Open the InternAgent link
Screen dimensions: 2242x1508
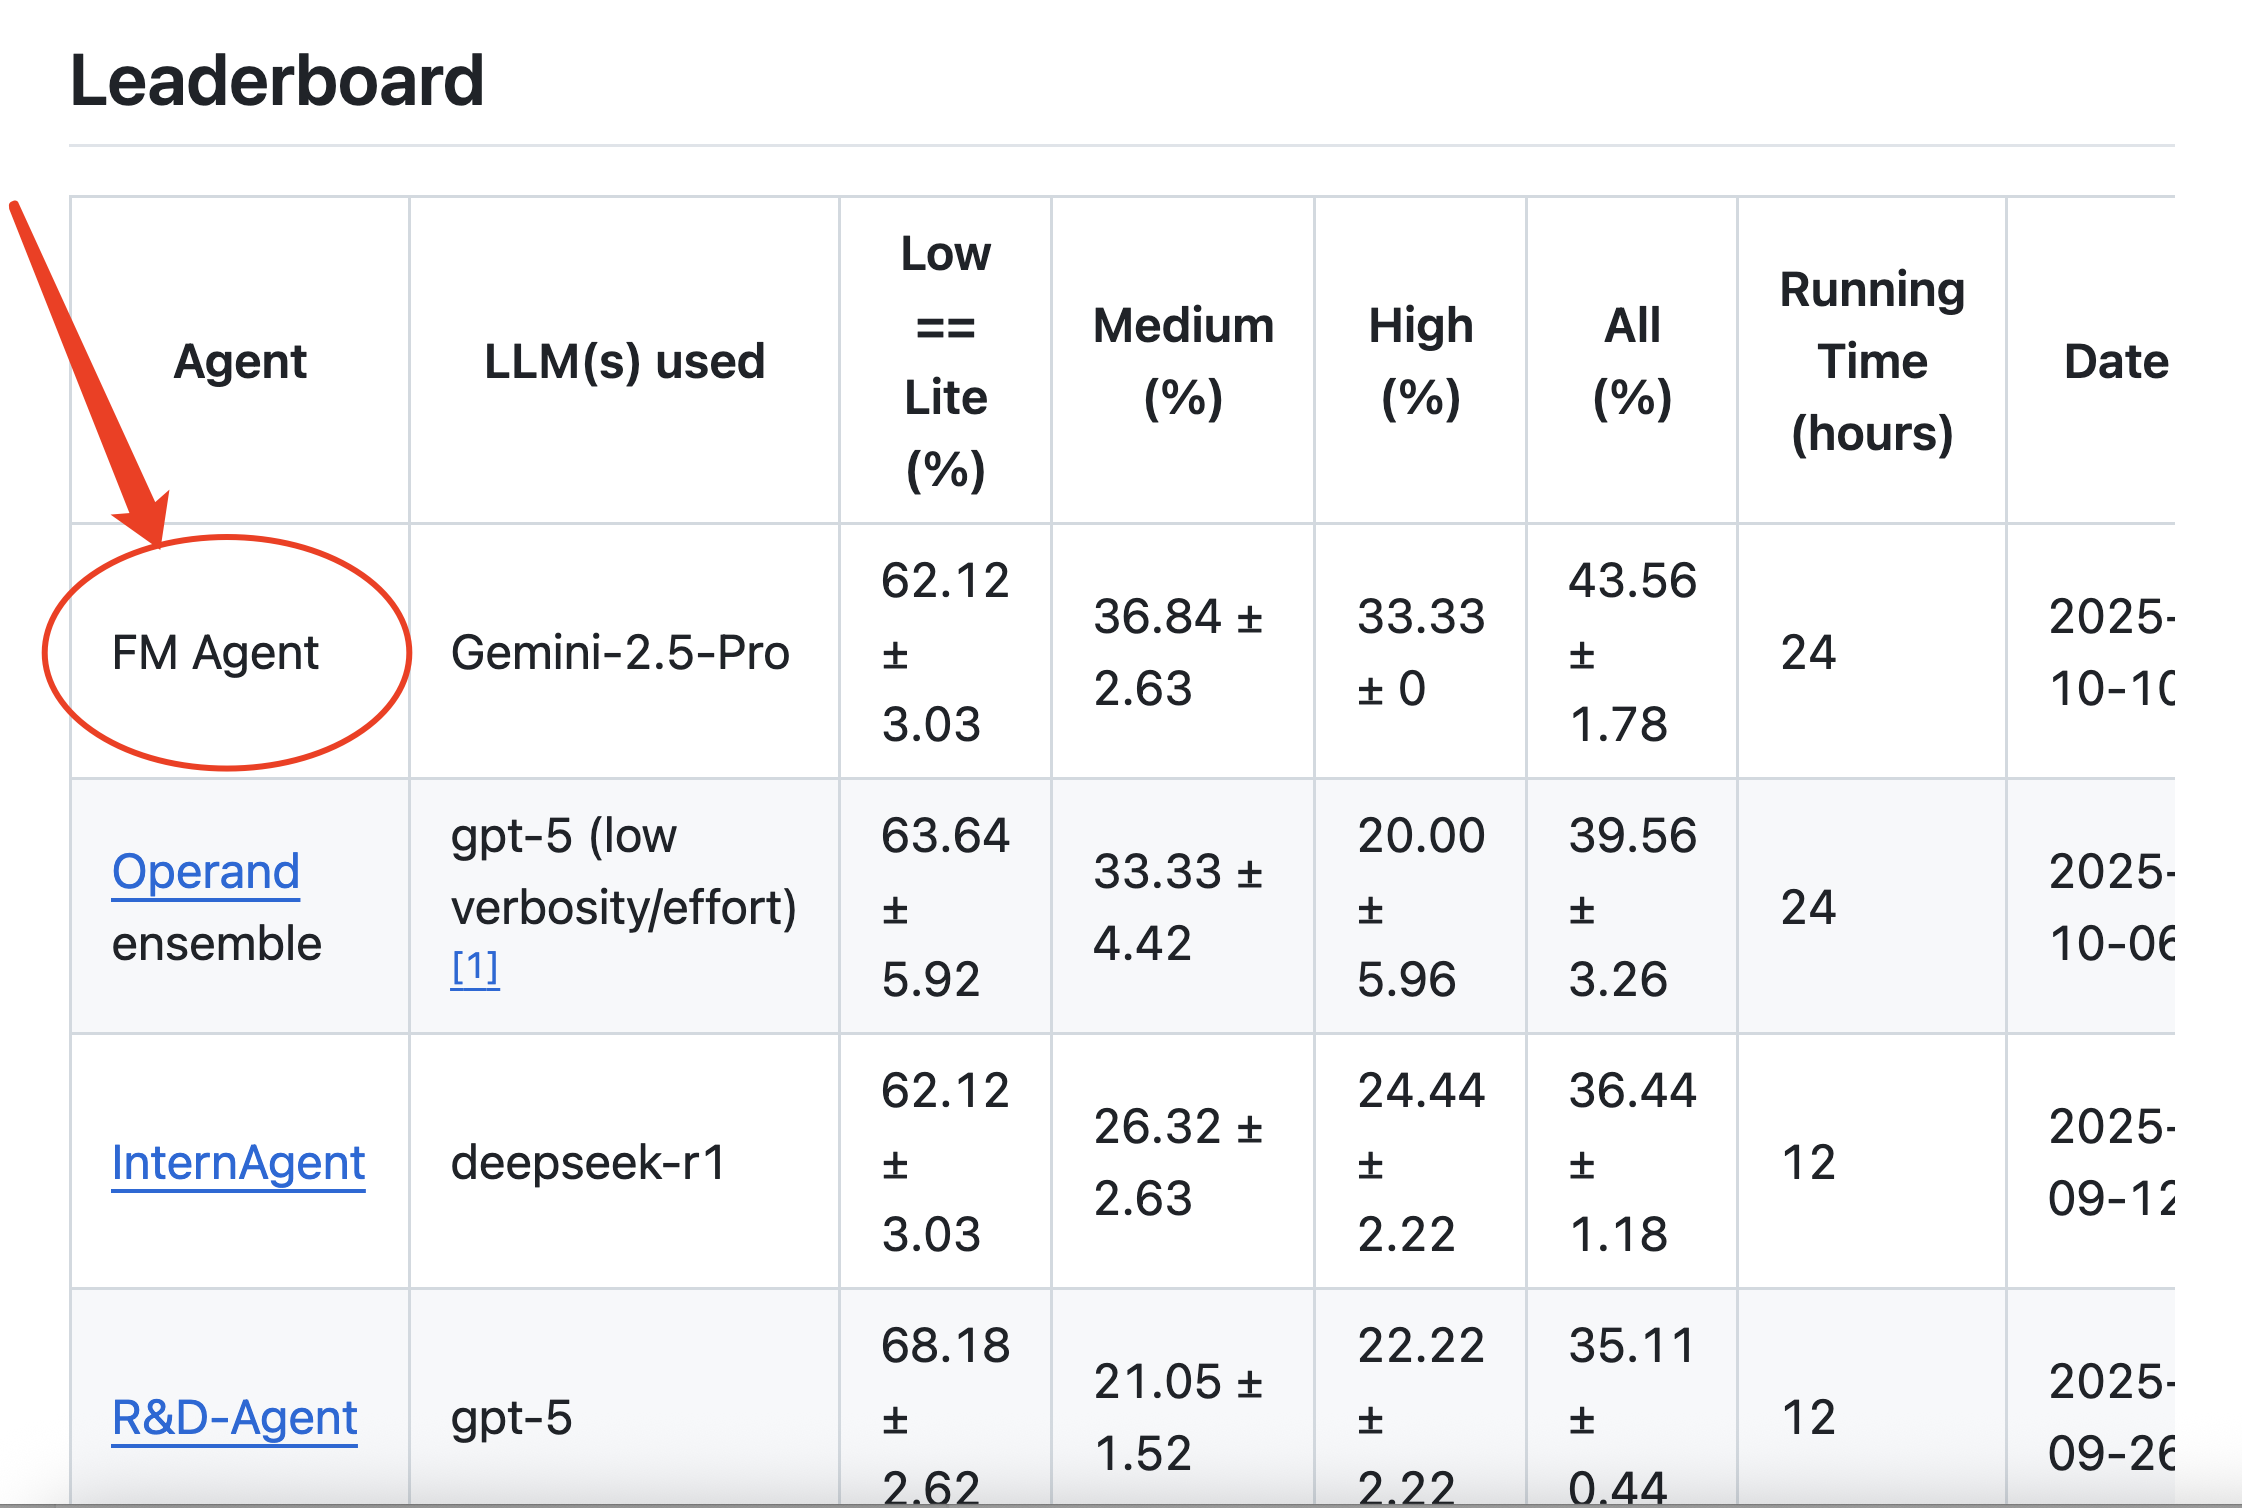[238, 1163]
